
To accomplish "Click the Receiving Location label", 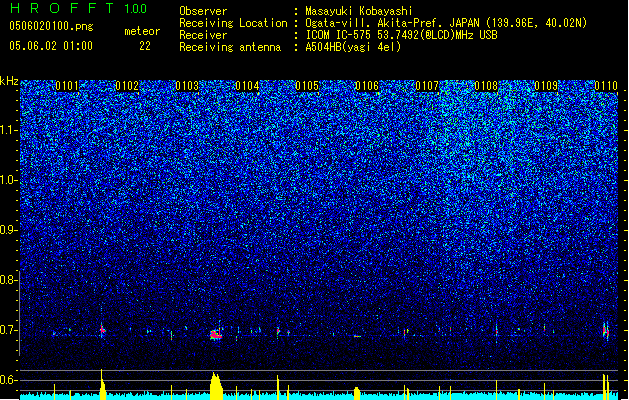I will pyautogui.click(x=233, y=23).
